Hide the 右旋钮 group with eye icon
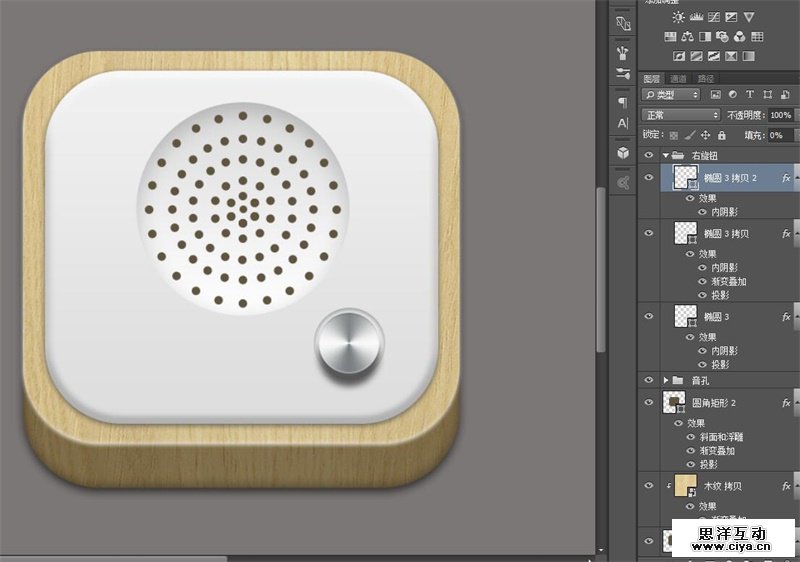Viewport: 800px width, 562px height. (x=649, y=156)
